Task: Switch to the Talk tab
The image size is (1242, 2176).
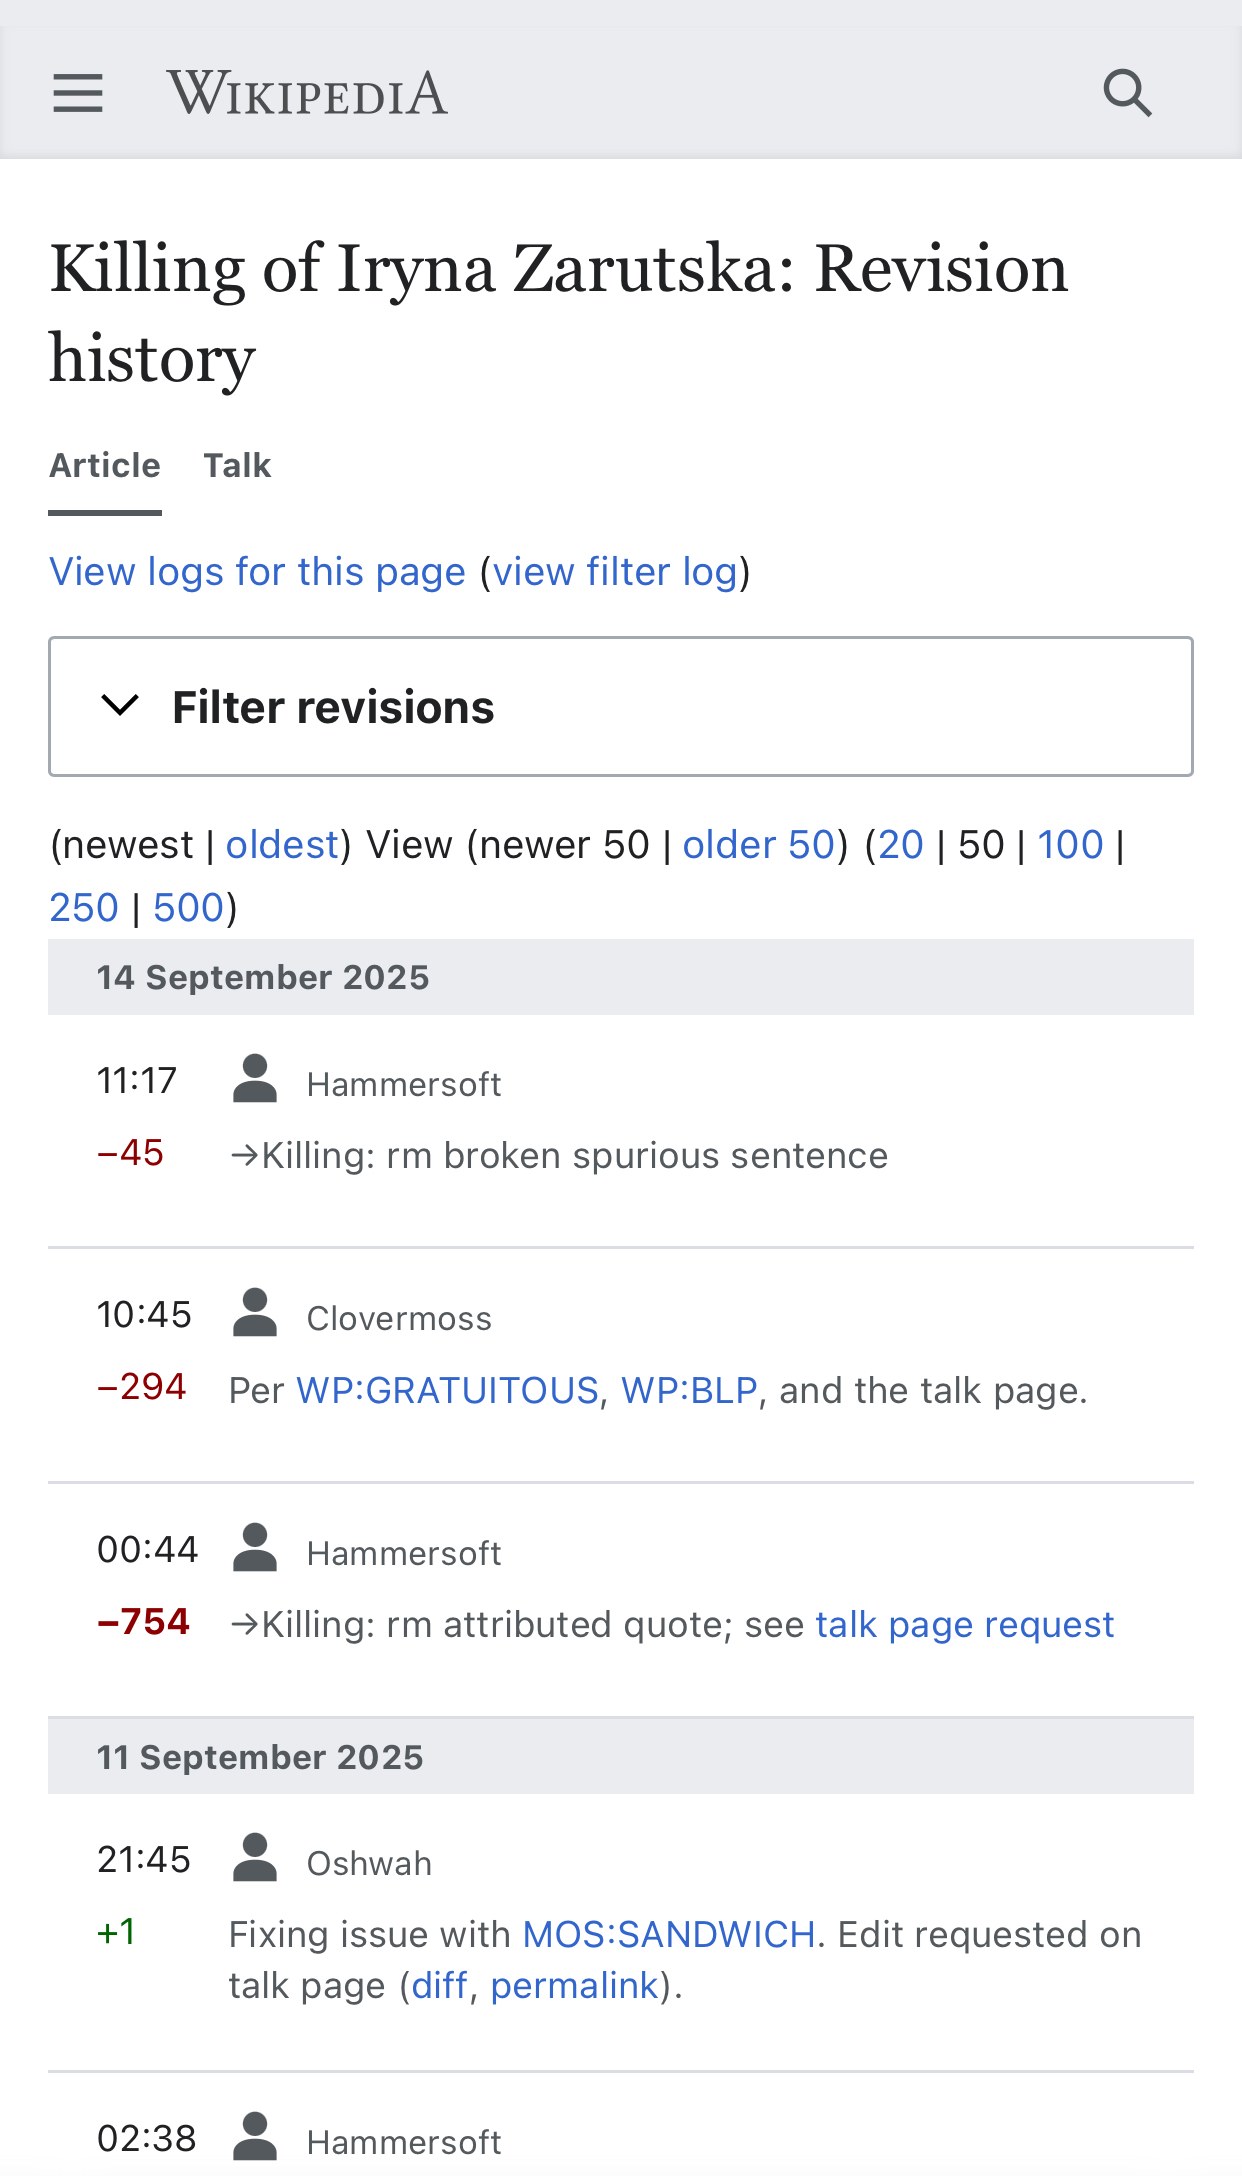Action: pyautogui.click(x=237, y=465)
